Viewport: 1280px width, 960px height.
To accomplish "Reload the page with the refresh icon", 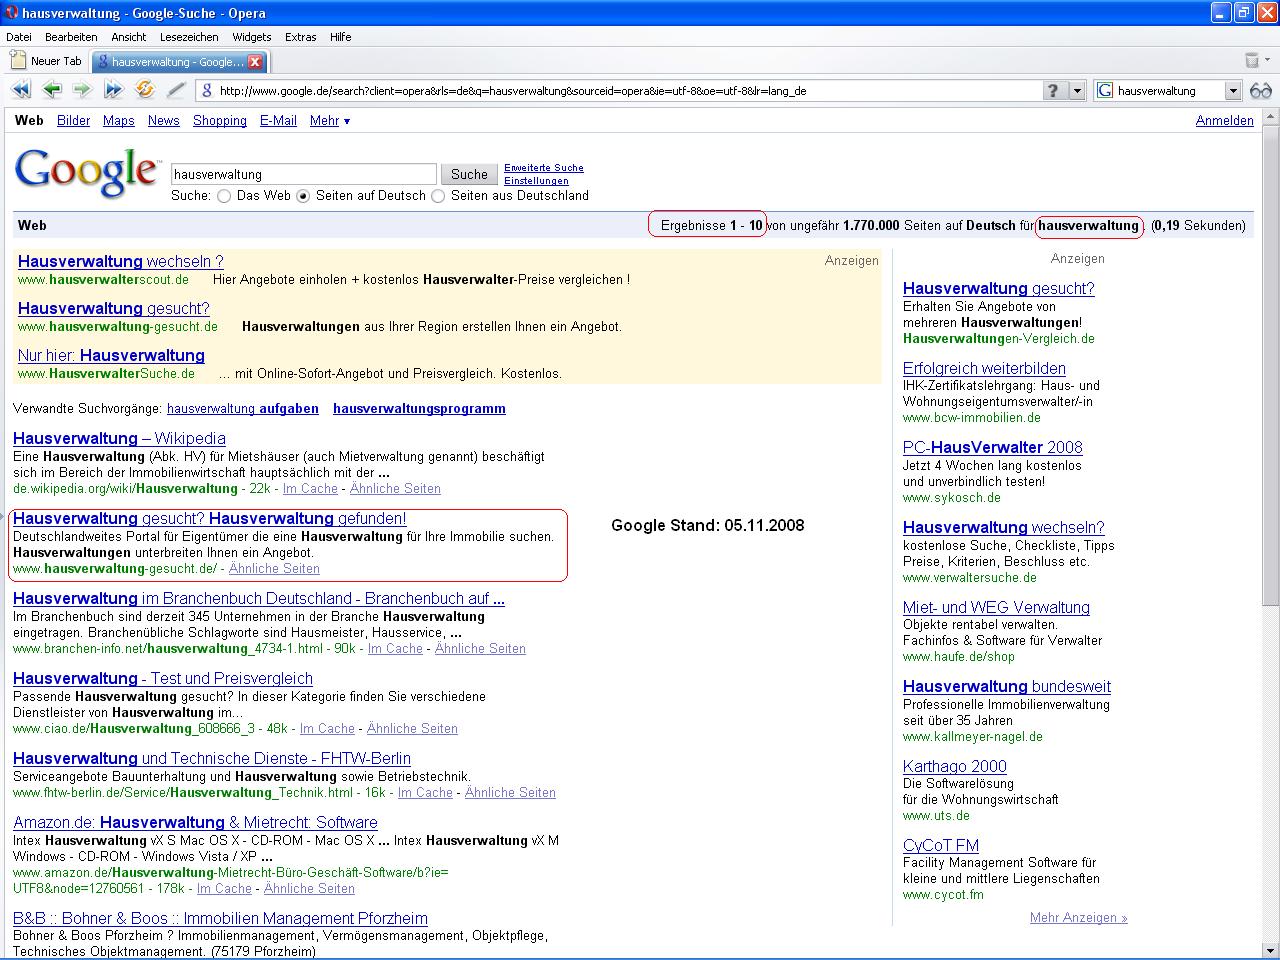I will pos(145,90).
